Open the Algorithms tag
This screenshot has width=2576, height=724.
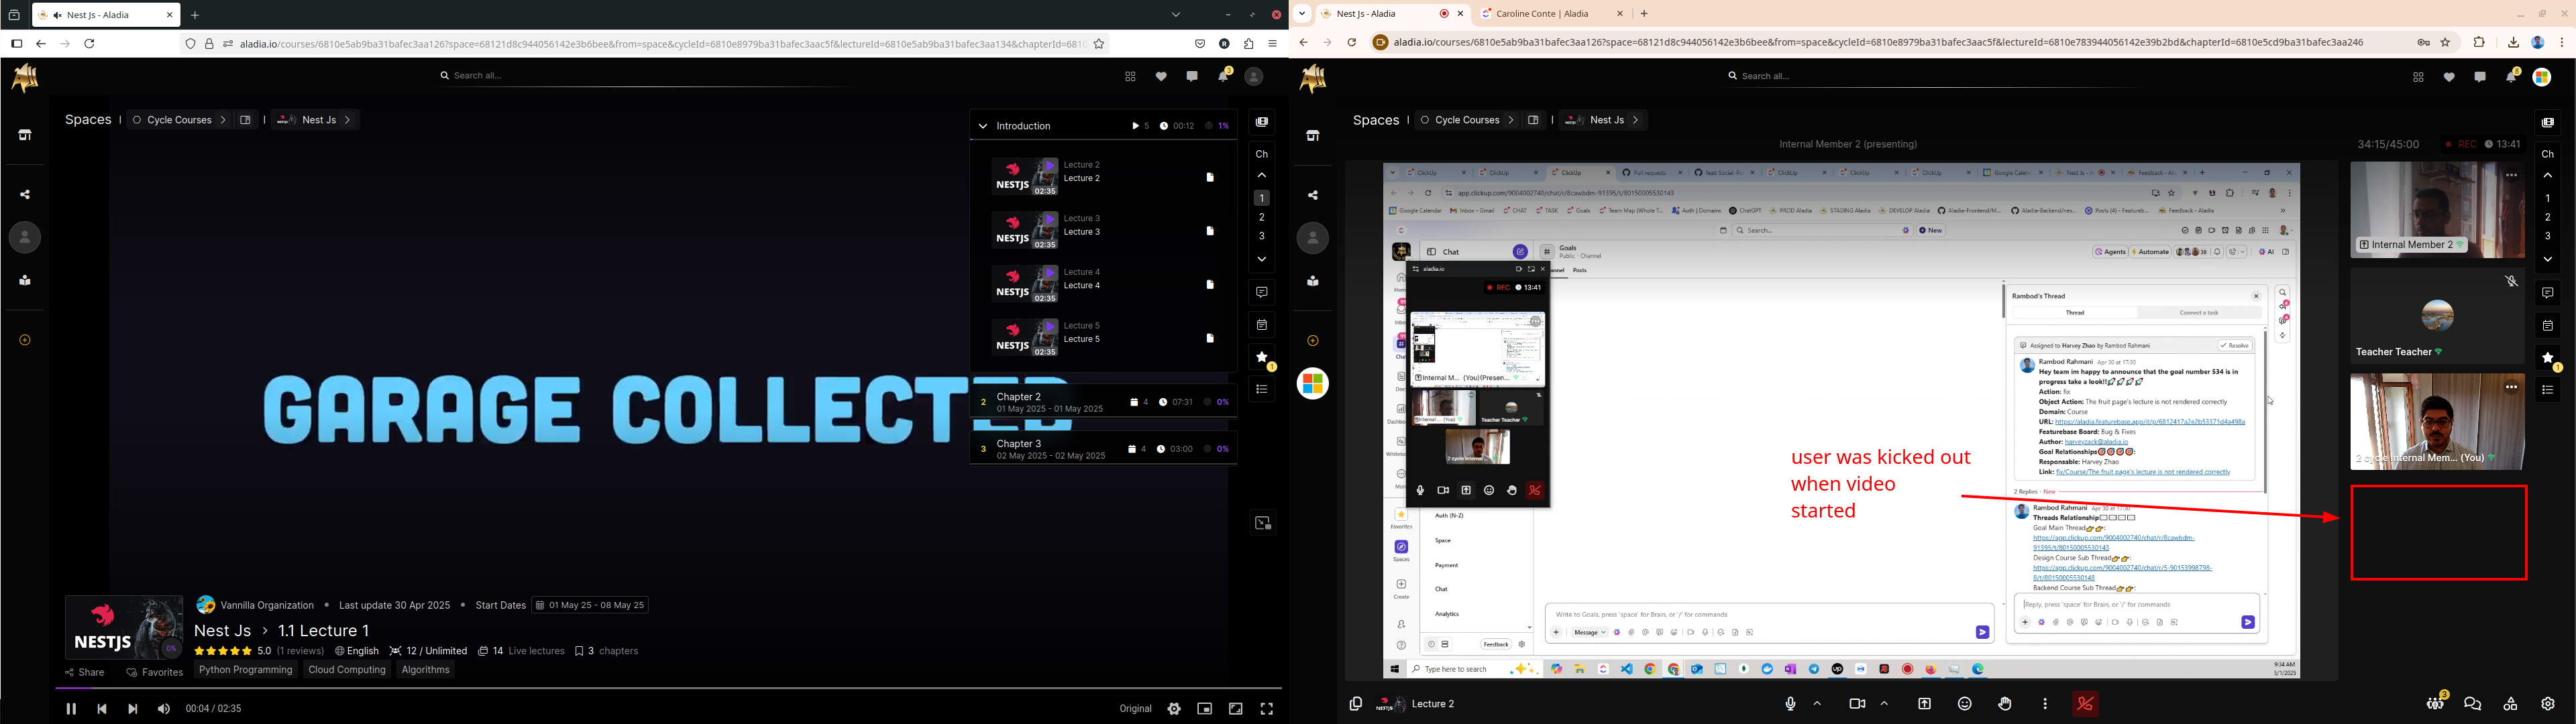(426, 670)
